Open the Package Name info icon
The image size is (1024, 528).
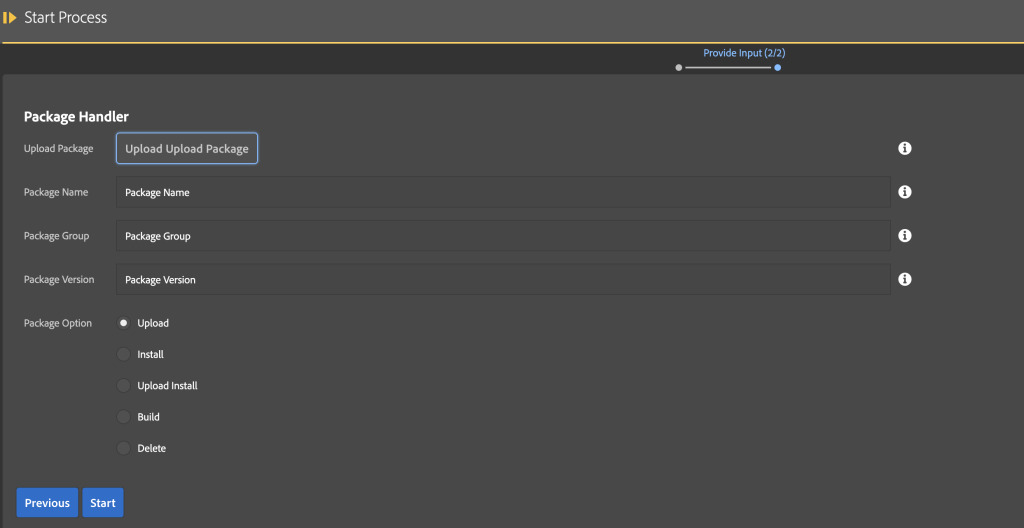pos(904,192)
